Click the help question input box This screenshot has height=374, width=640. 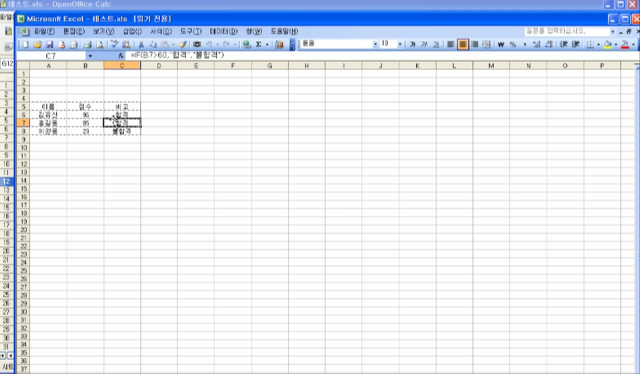pos(567,31)
